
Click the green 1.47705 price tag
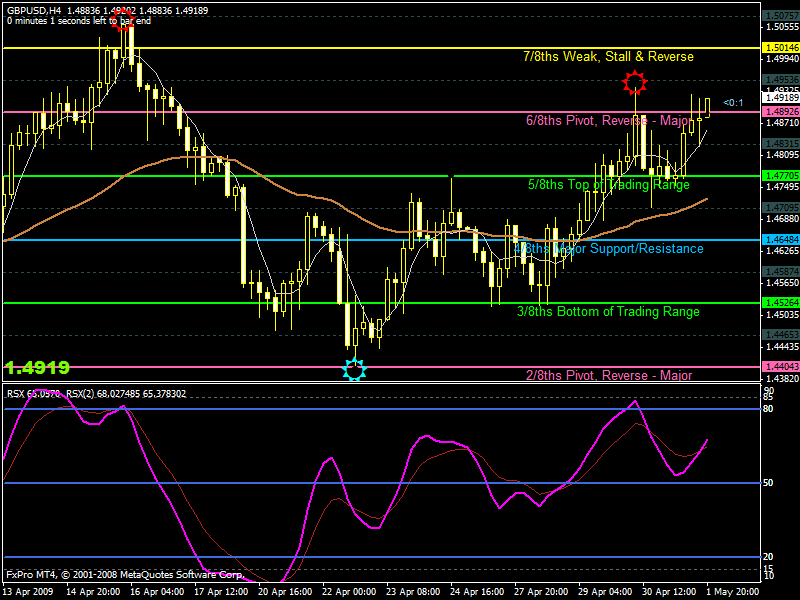tap(781, 176)
